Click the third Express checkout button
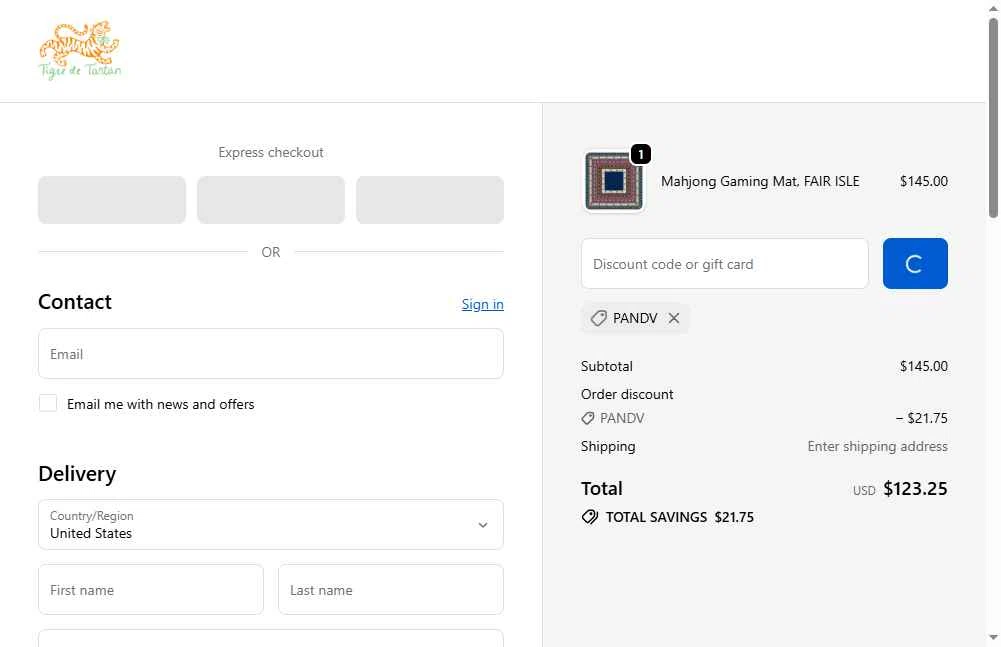 (430, 200)
